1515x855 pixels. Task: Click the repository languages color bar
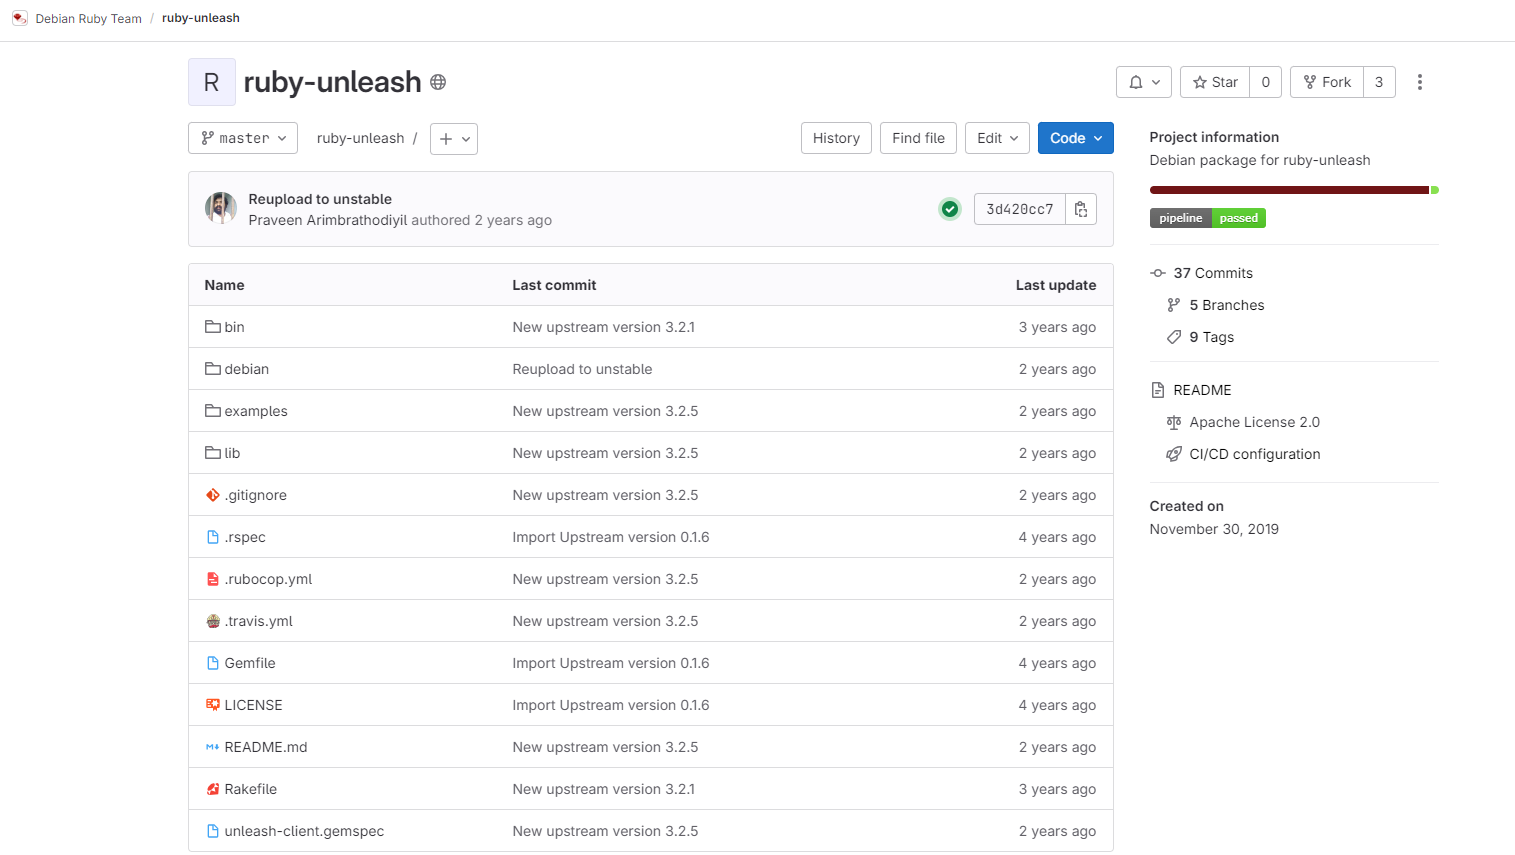pyautogui.click(x=1294, y=190)
